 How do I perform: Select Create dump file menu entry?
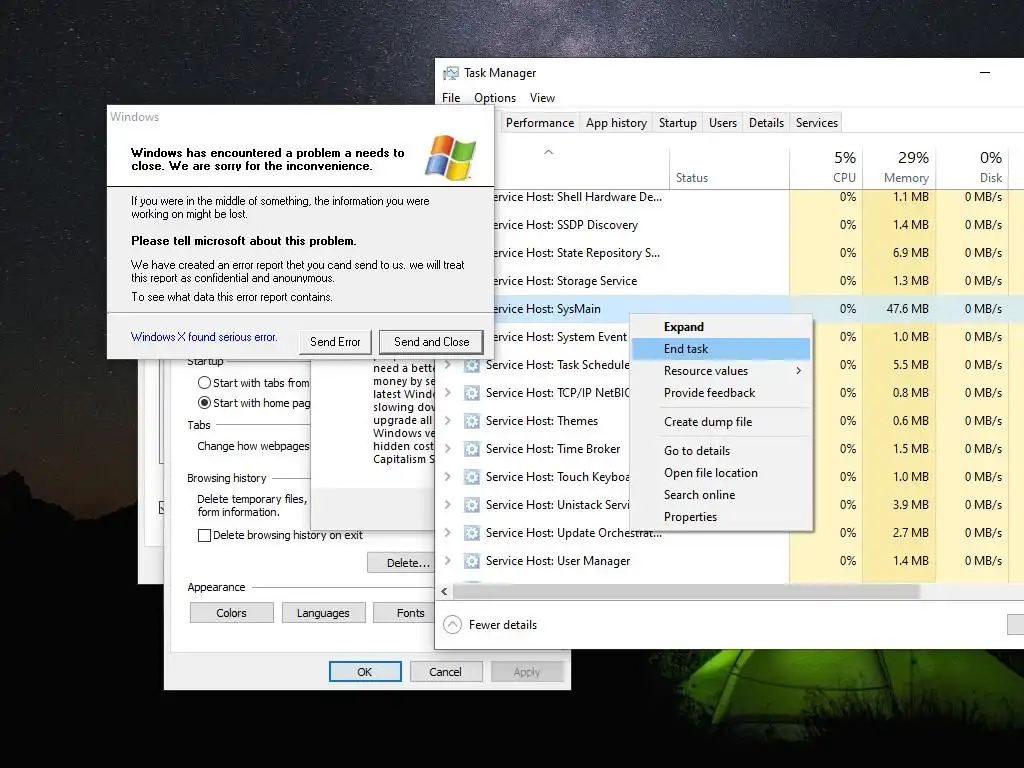pyautogui.click(x=721, y=422)
